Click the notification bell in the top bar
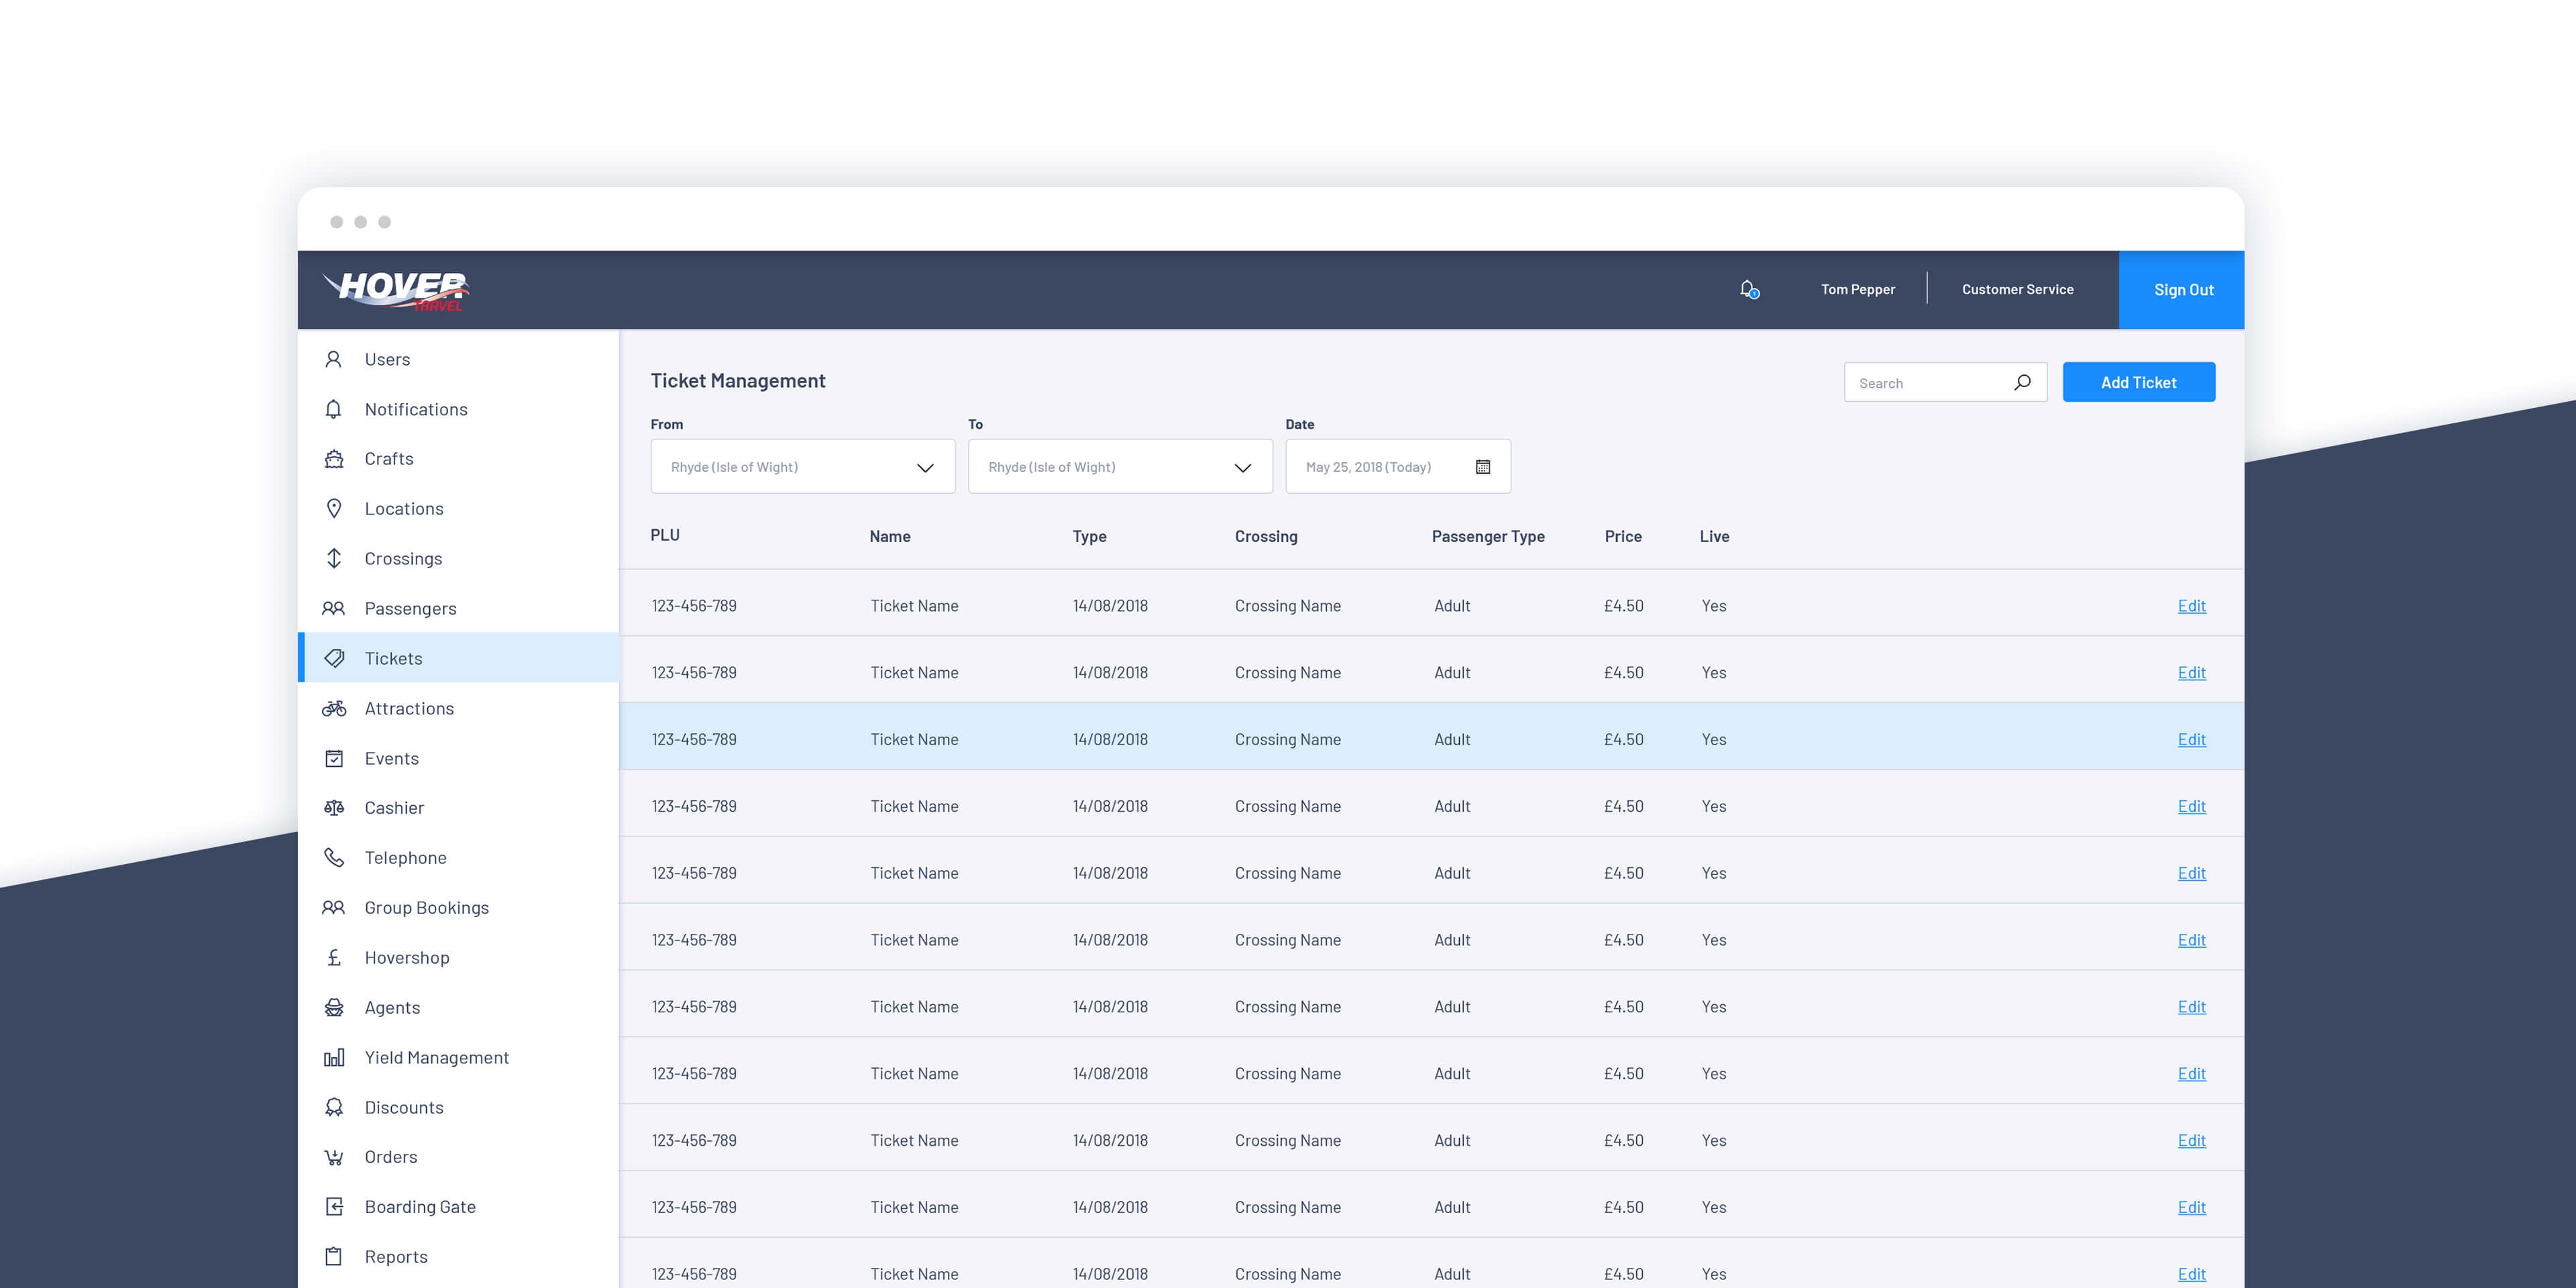The height and width of the screenshot is (1288, 2576). click(x=1748, y=288)
